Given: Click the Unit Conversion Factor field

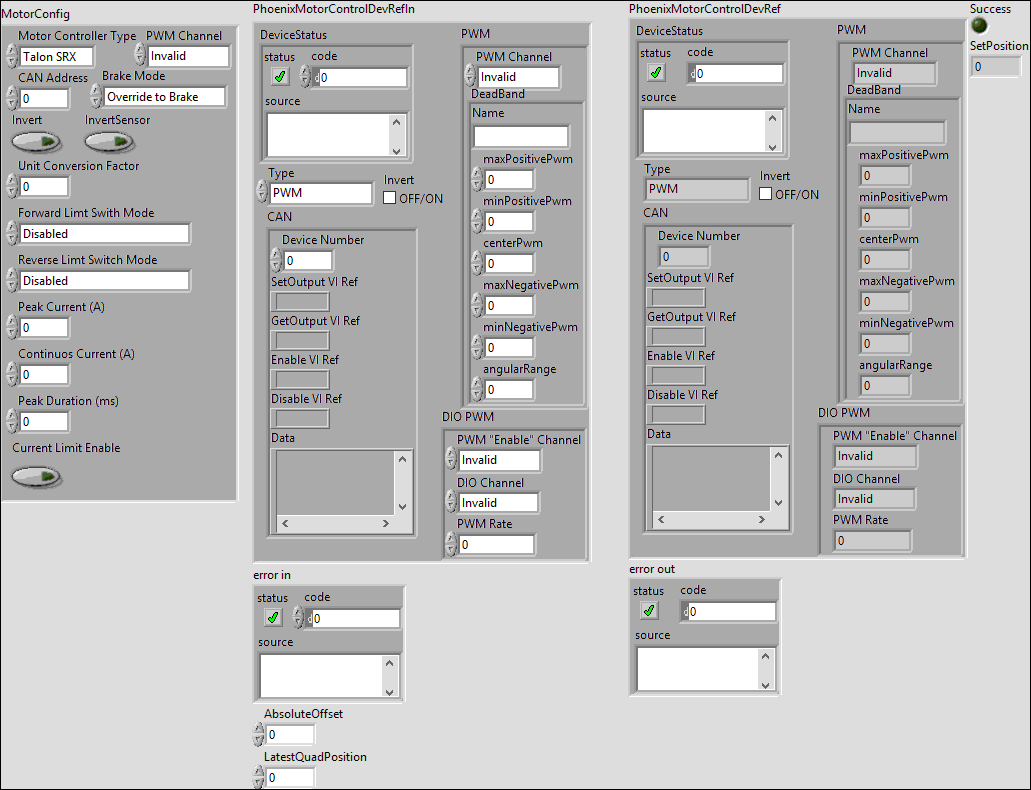Looking at the screenshot, I should [x=43, y=187].
